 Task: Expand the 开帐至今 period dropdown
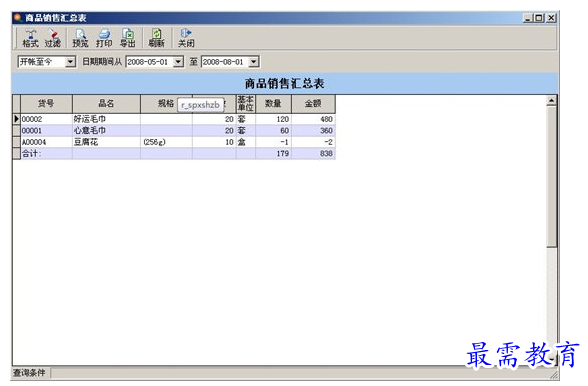70,62
